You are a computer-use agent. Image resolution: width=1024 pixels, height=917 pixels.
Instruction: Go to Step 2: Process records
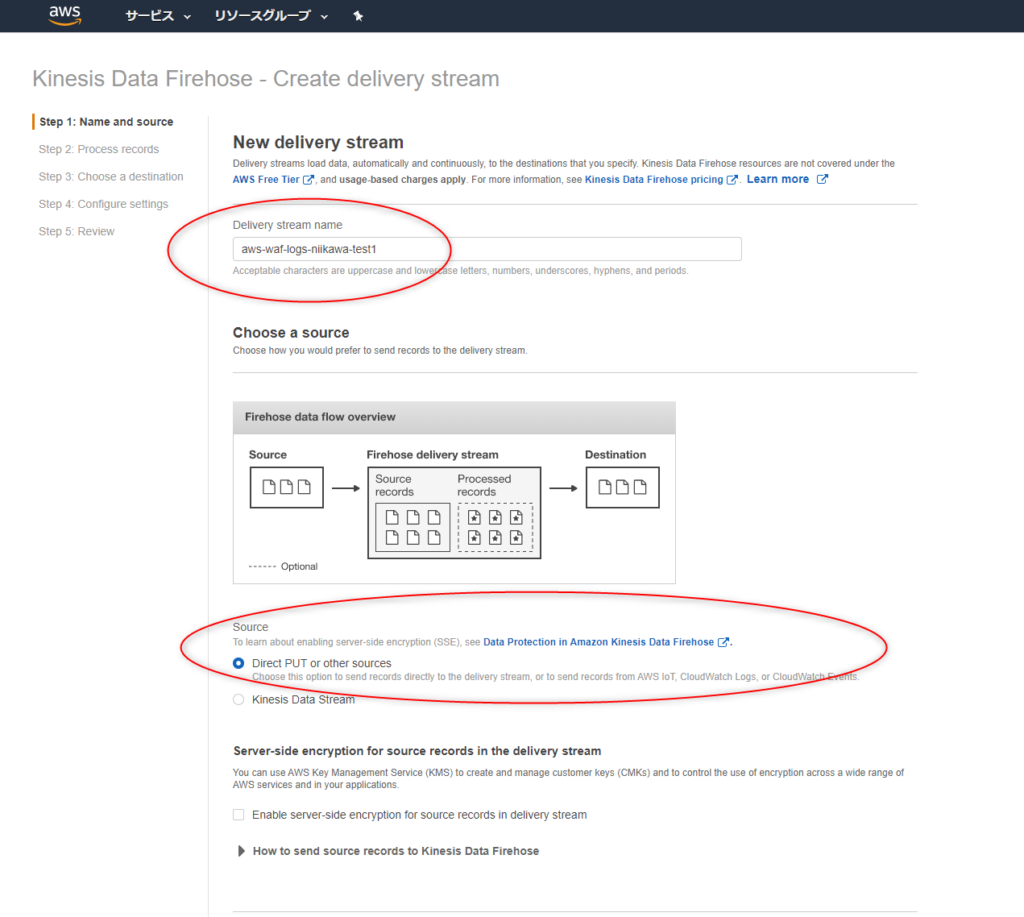[x=98, y=149]
